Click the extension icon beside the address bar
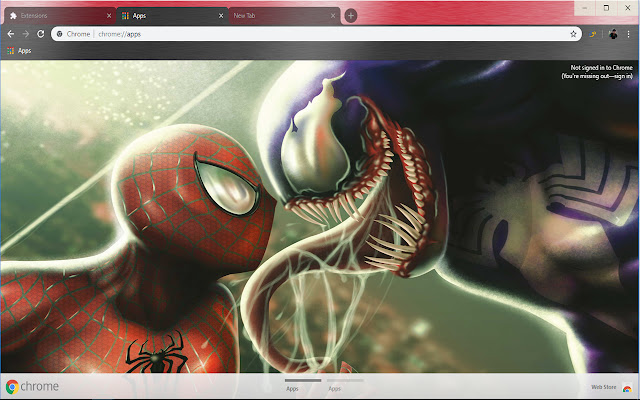 [x=594, y=33]
